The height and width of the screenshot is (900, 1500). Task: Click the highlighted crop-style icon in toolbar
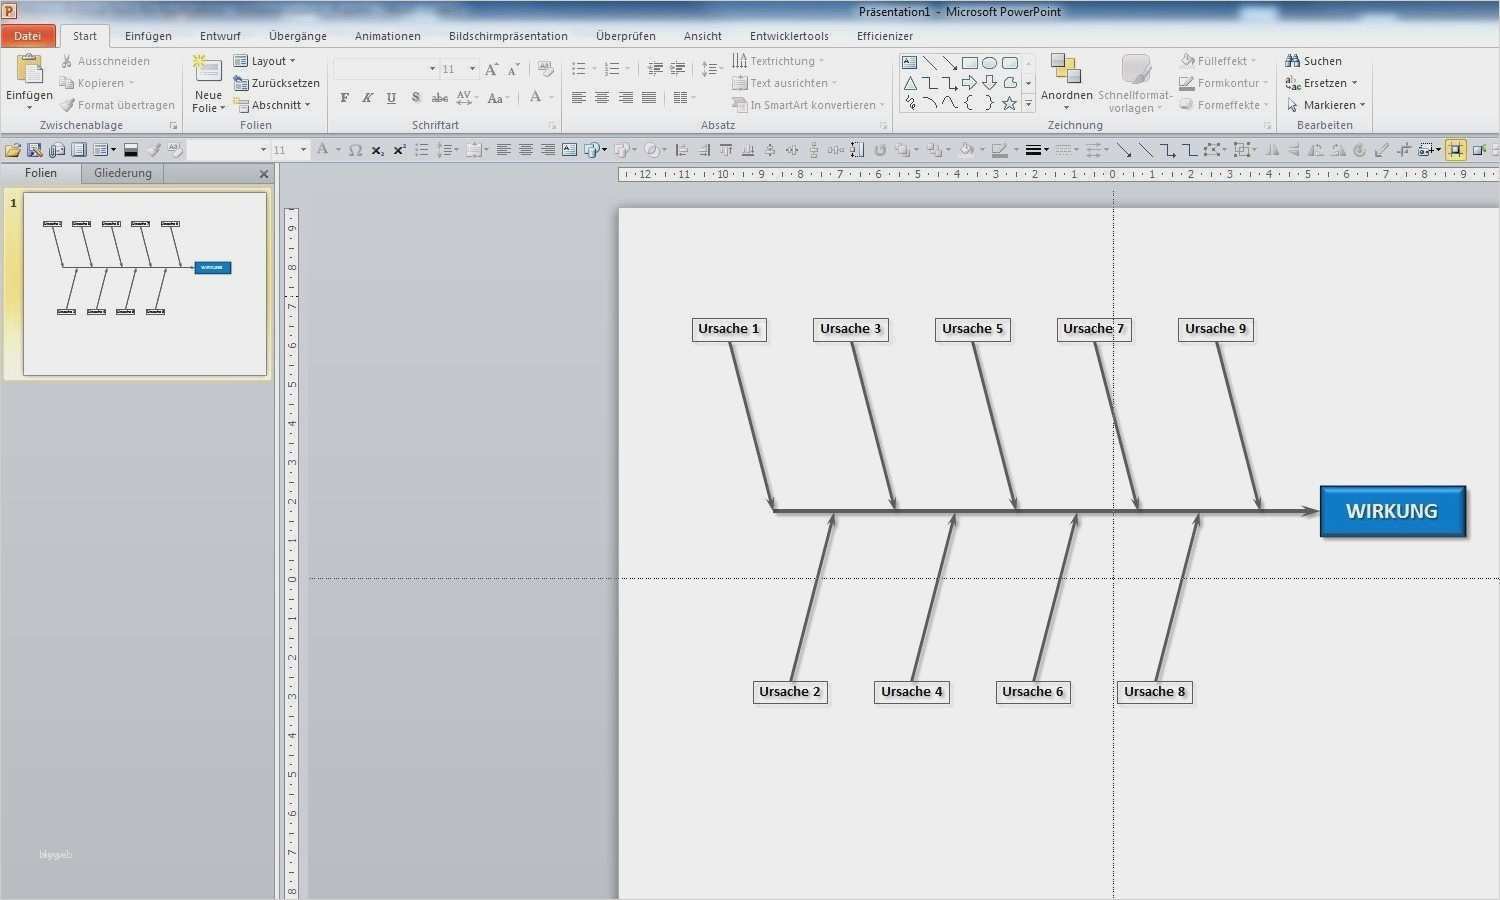(x=1456, y=150)
